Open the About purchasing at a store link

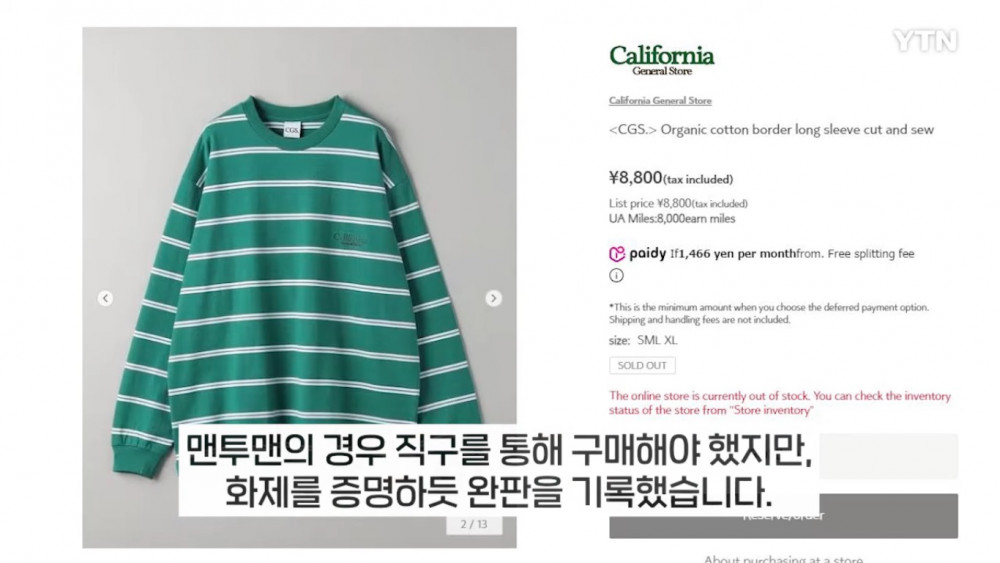coord(783,559)
